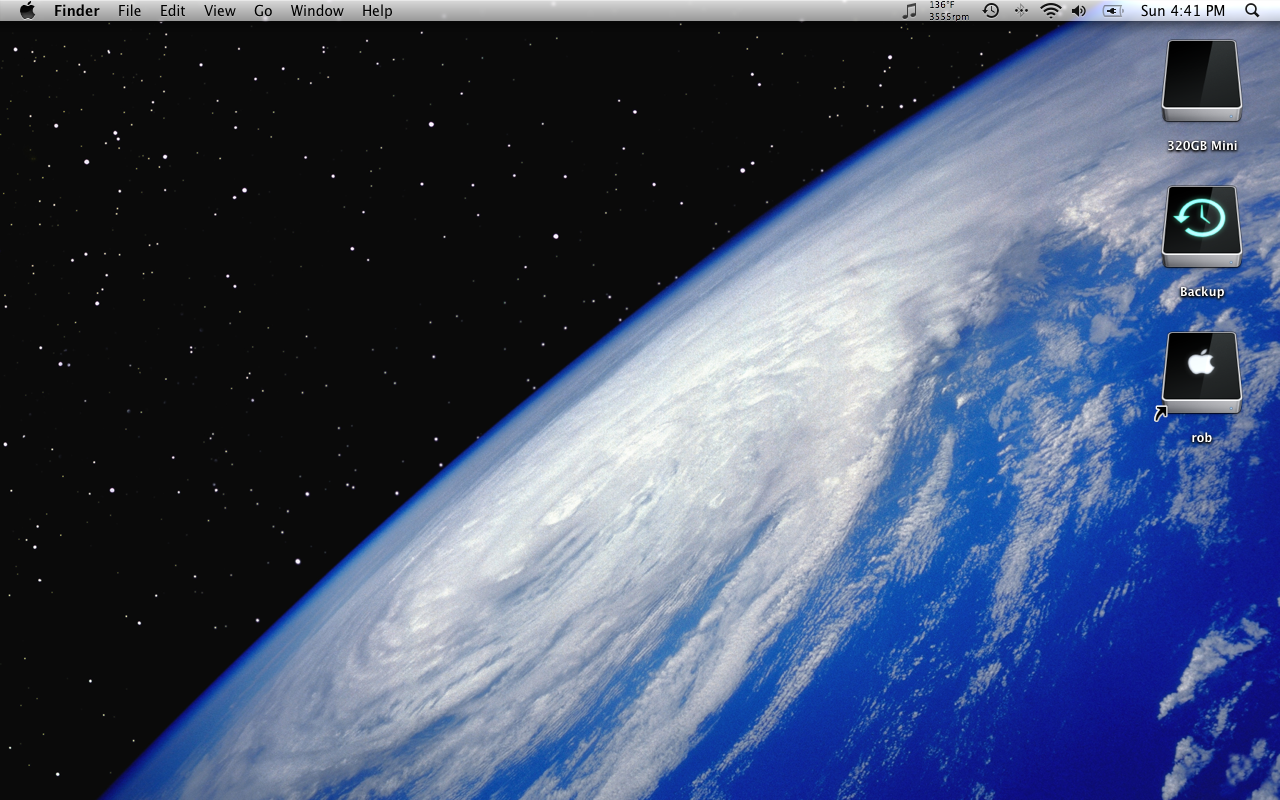Image resolution: width=1280 pixels, height=800 pixels.
Task: Open Spotlight search magnifier
Action: click(x=1252, y=10)
